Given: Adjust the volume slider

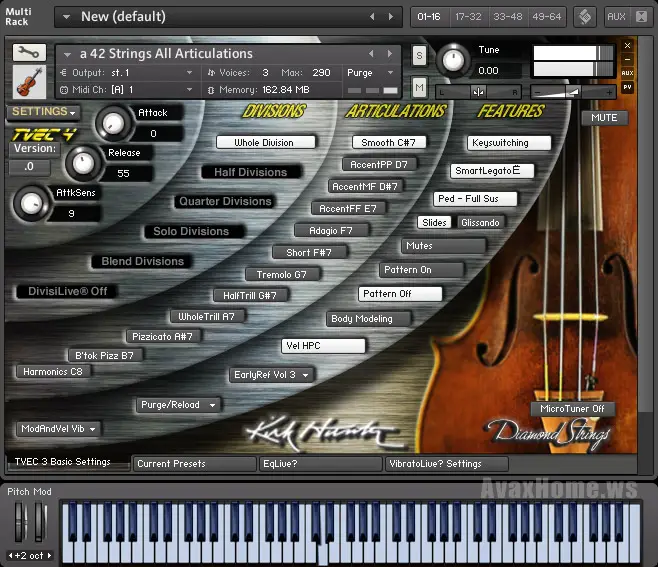Looking at the screenshot, I should [573, 92].
